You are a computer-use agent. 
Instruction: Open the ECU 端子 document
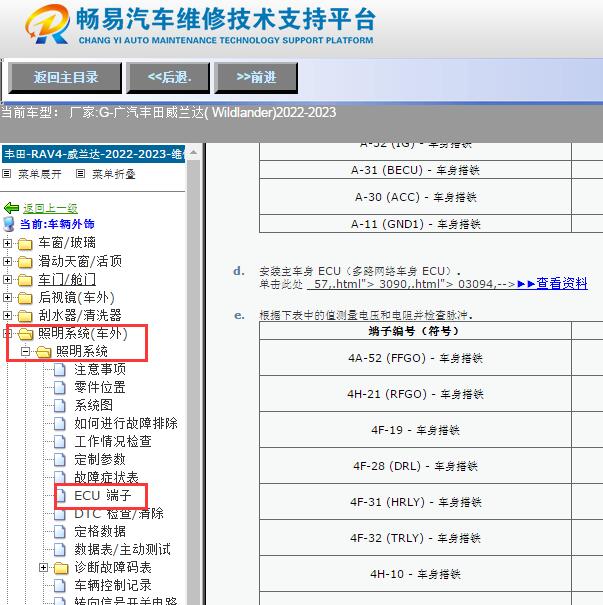(103, 495)
